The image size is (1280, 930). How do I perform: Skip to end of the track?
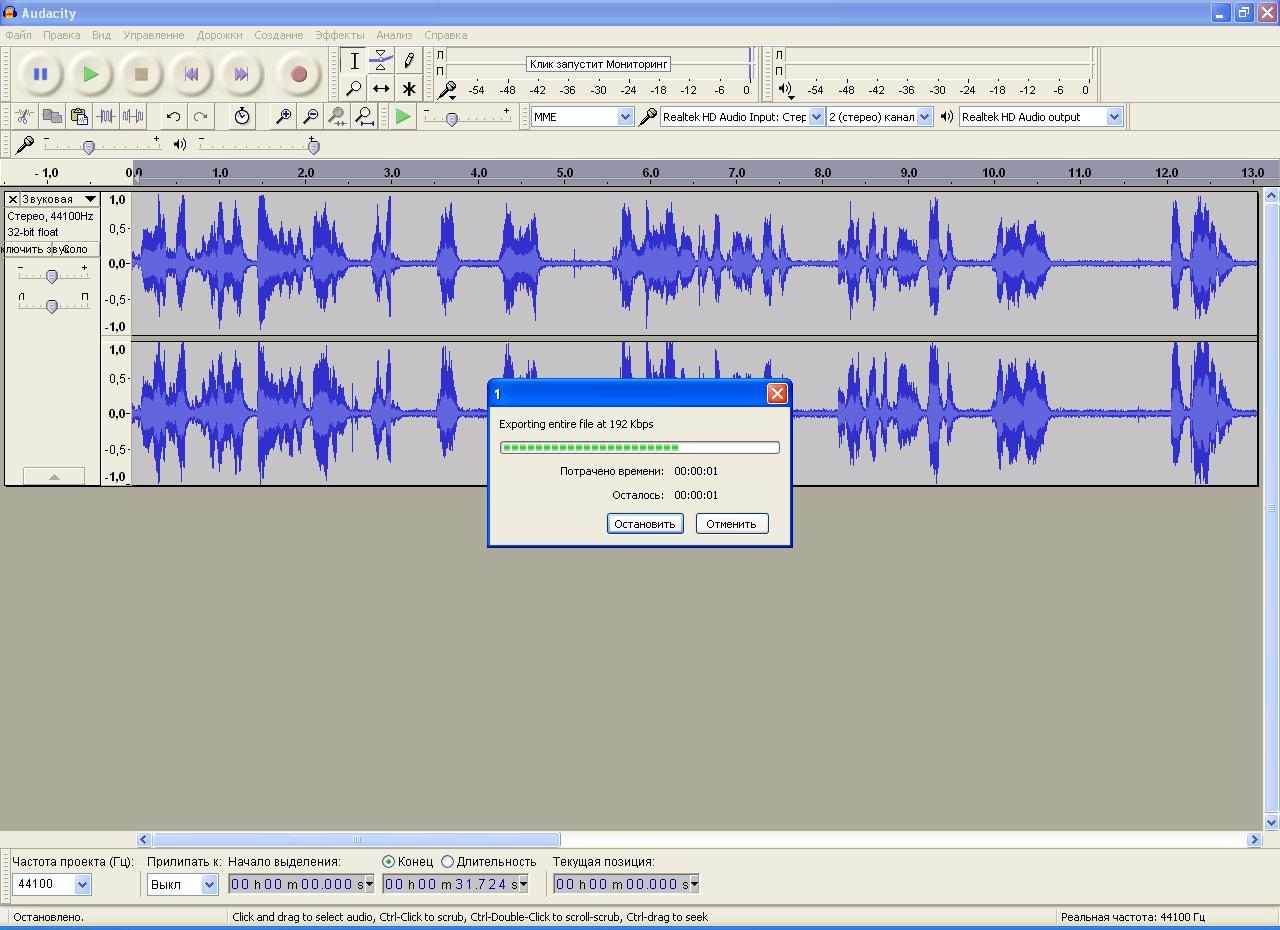pos(241,74)
